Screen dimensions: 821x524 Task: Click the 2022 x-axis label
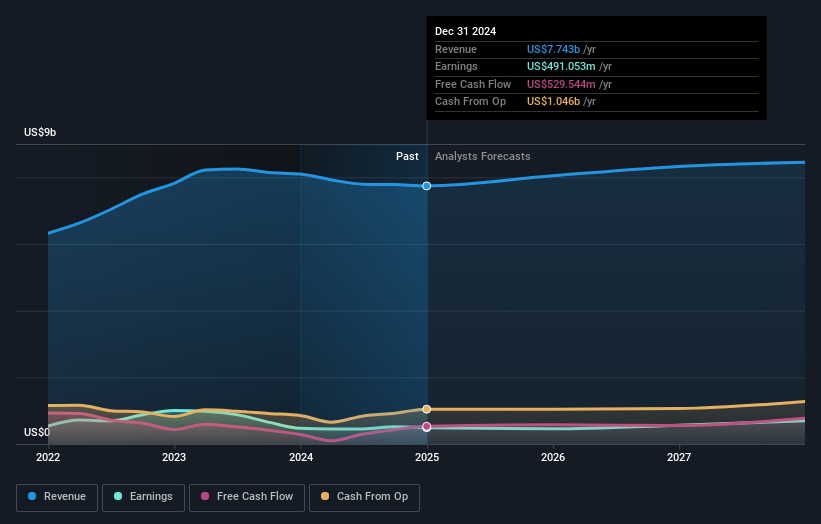48,457
